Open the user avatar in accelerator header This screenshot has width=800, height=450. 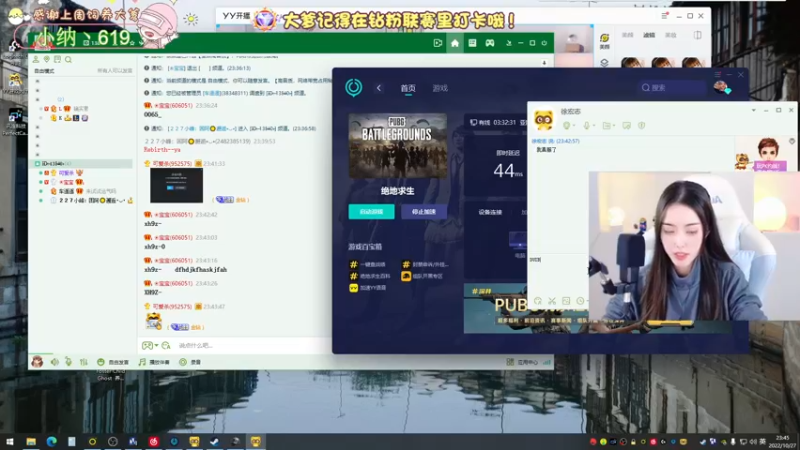click(x=721, y=87)
